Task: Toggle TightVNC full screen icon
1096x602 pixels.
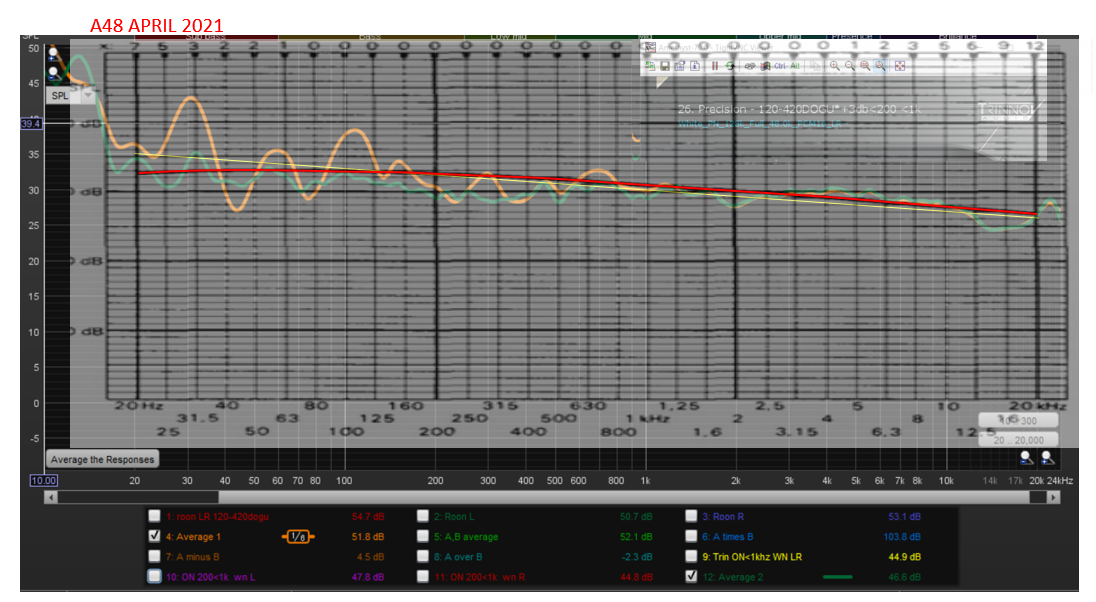Action: click(x=900, y=66)
